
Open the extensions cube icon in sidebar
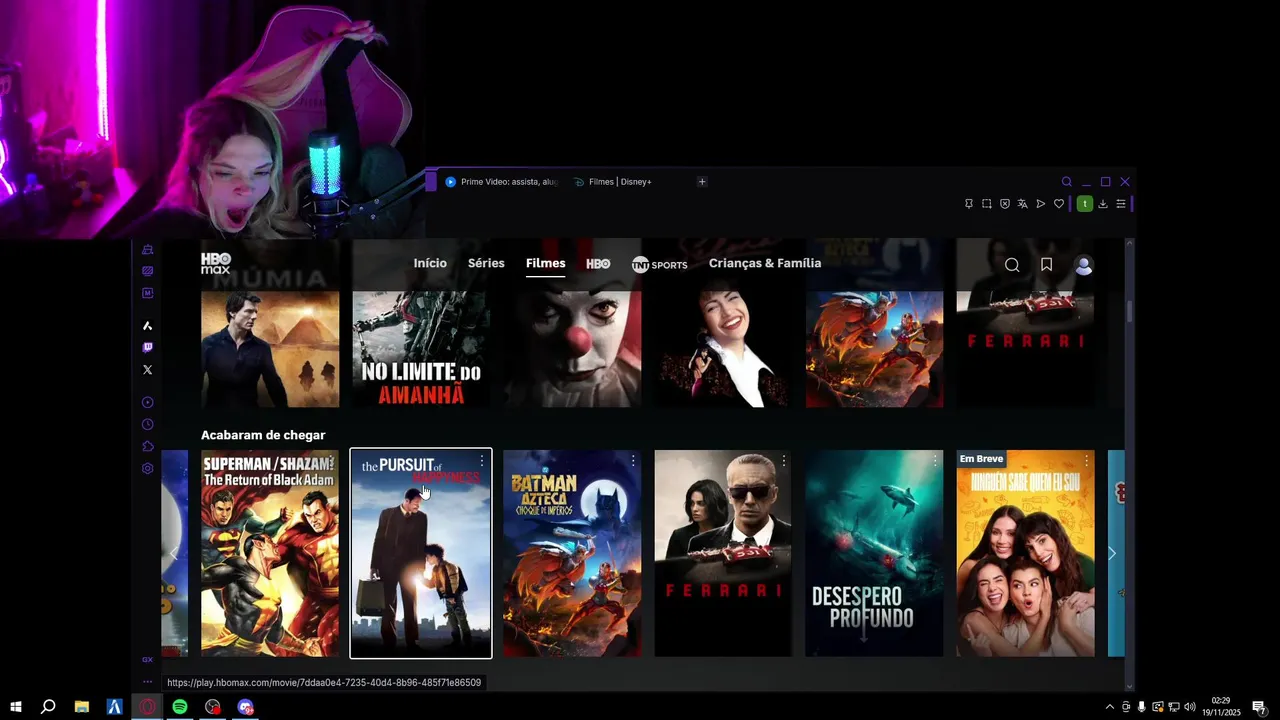click(x=147, y=446)
